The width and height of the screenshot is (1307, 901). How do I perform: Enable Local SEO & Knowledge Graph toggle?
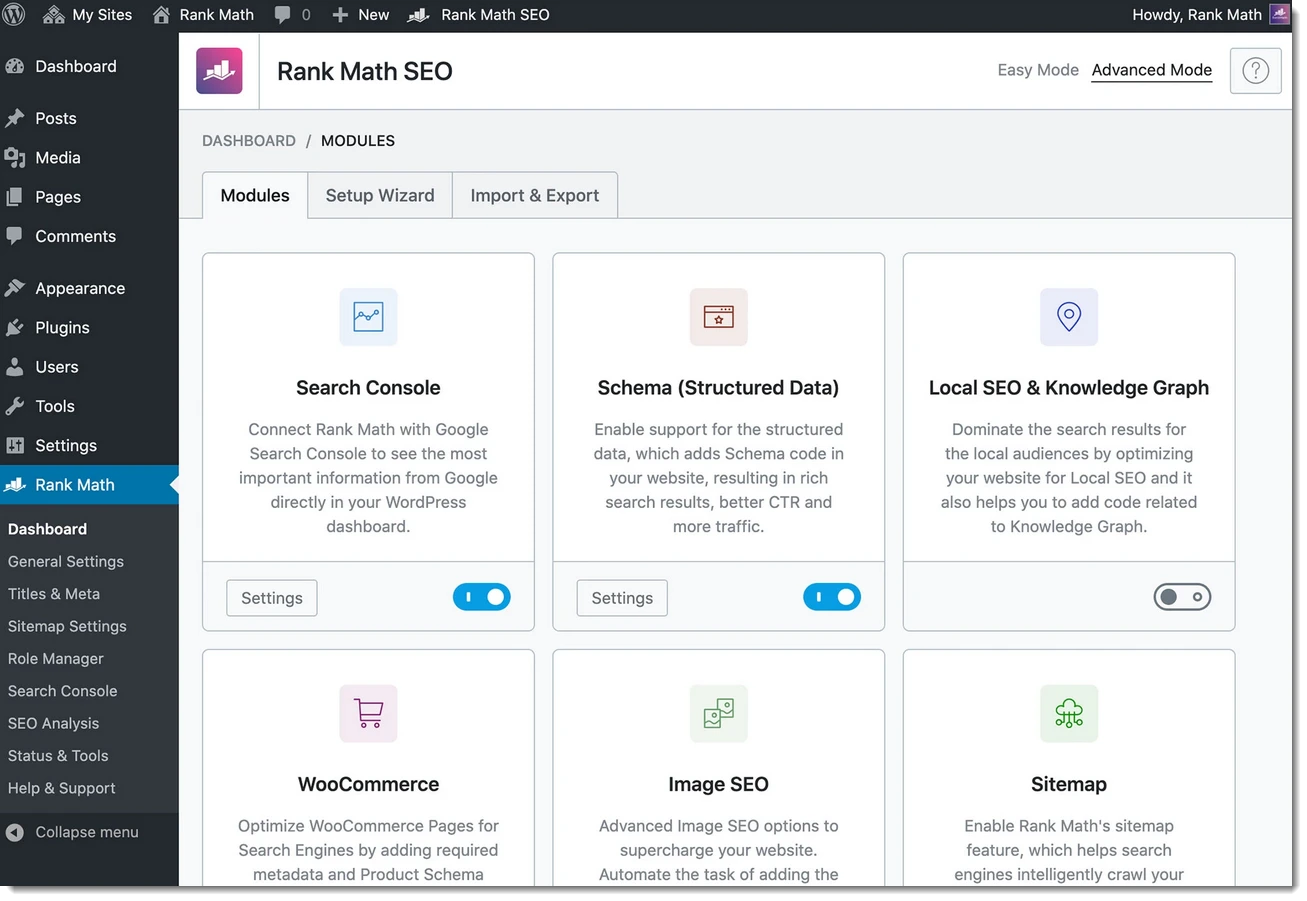point(1182,597)
